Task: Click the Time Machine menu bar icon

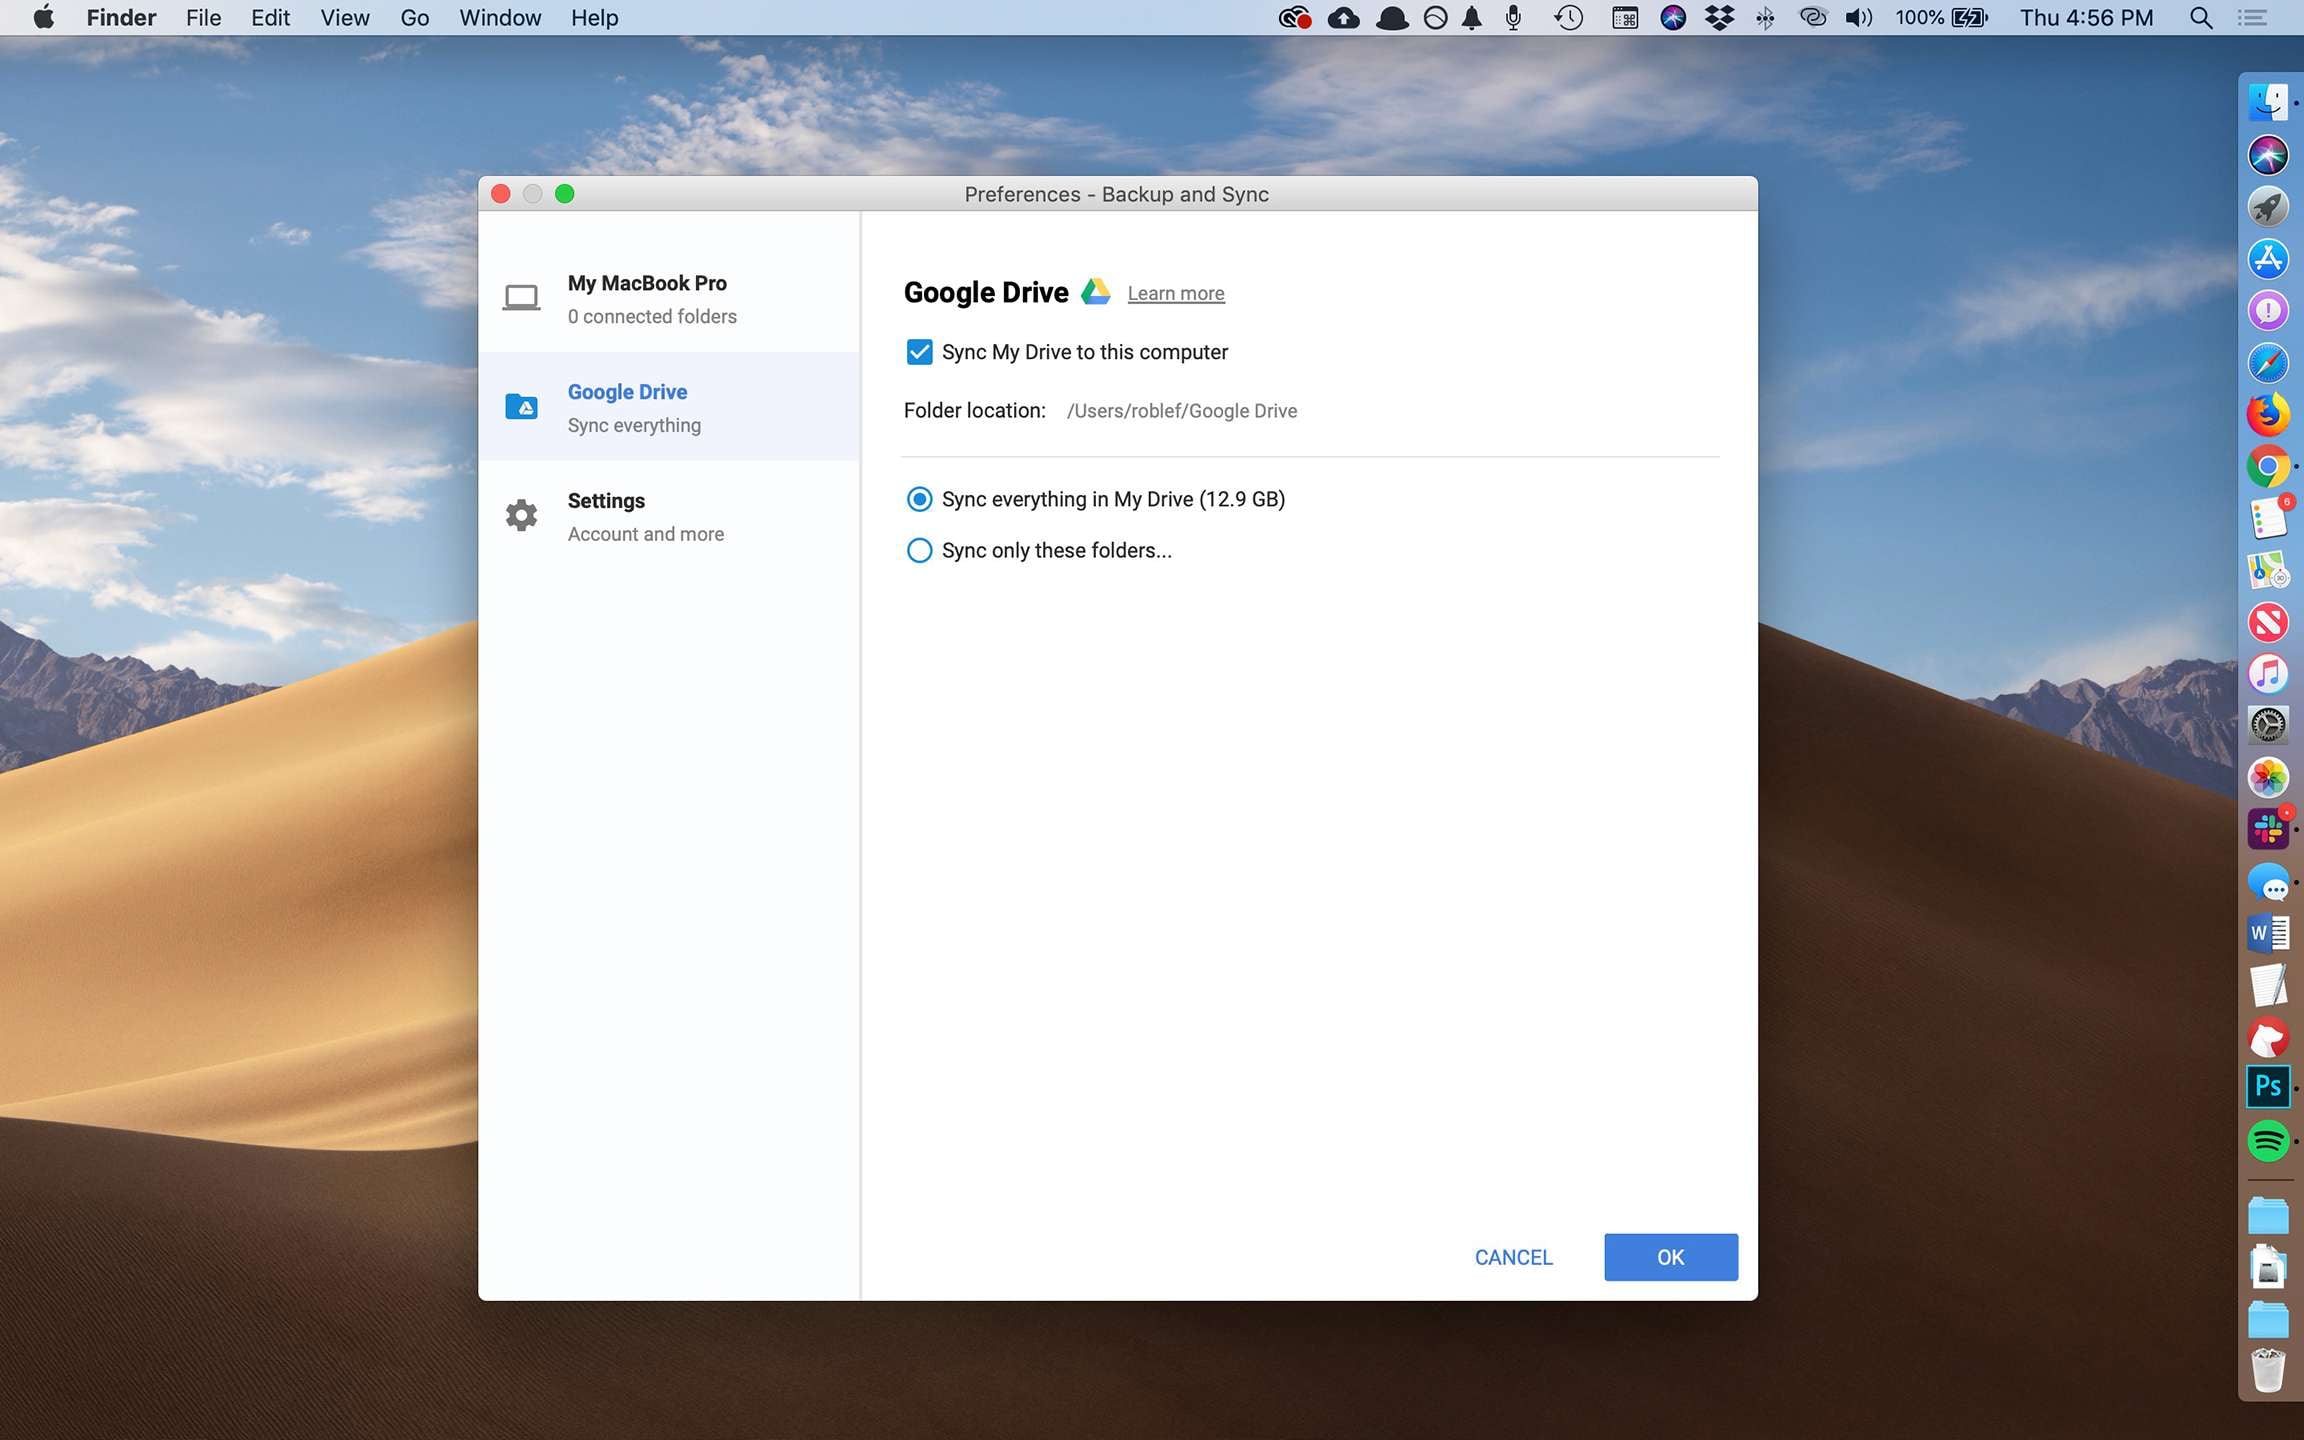Action: [1568, 18]
